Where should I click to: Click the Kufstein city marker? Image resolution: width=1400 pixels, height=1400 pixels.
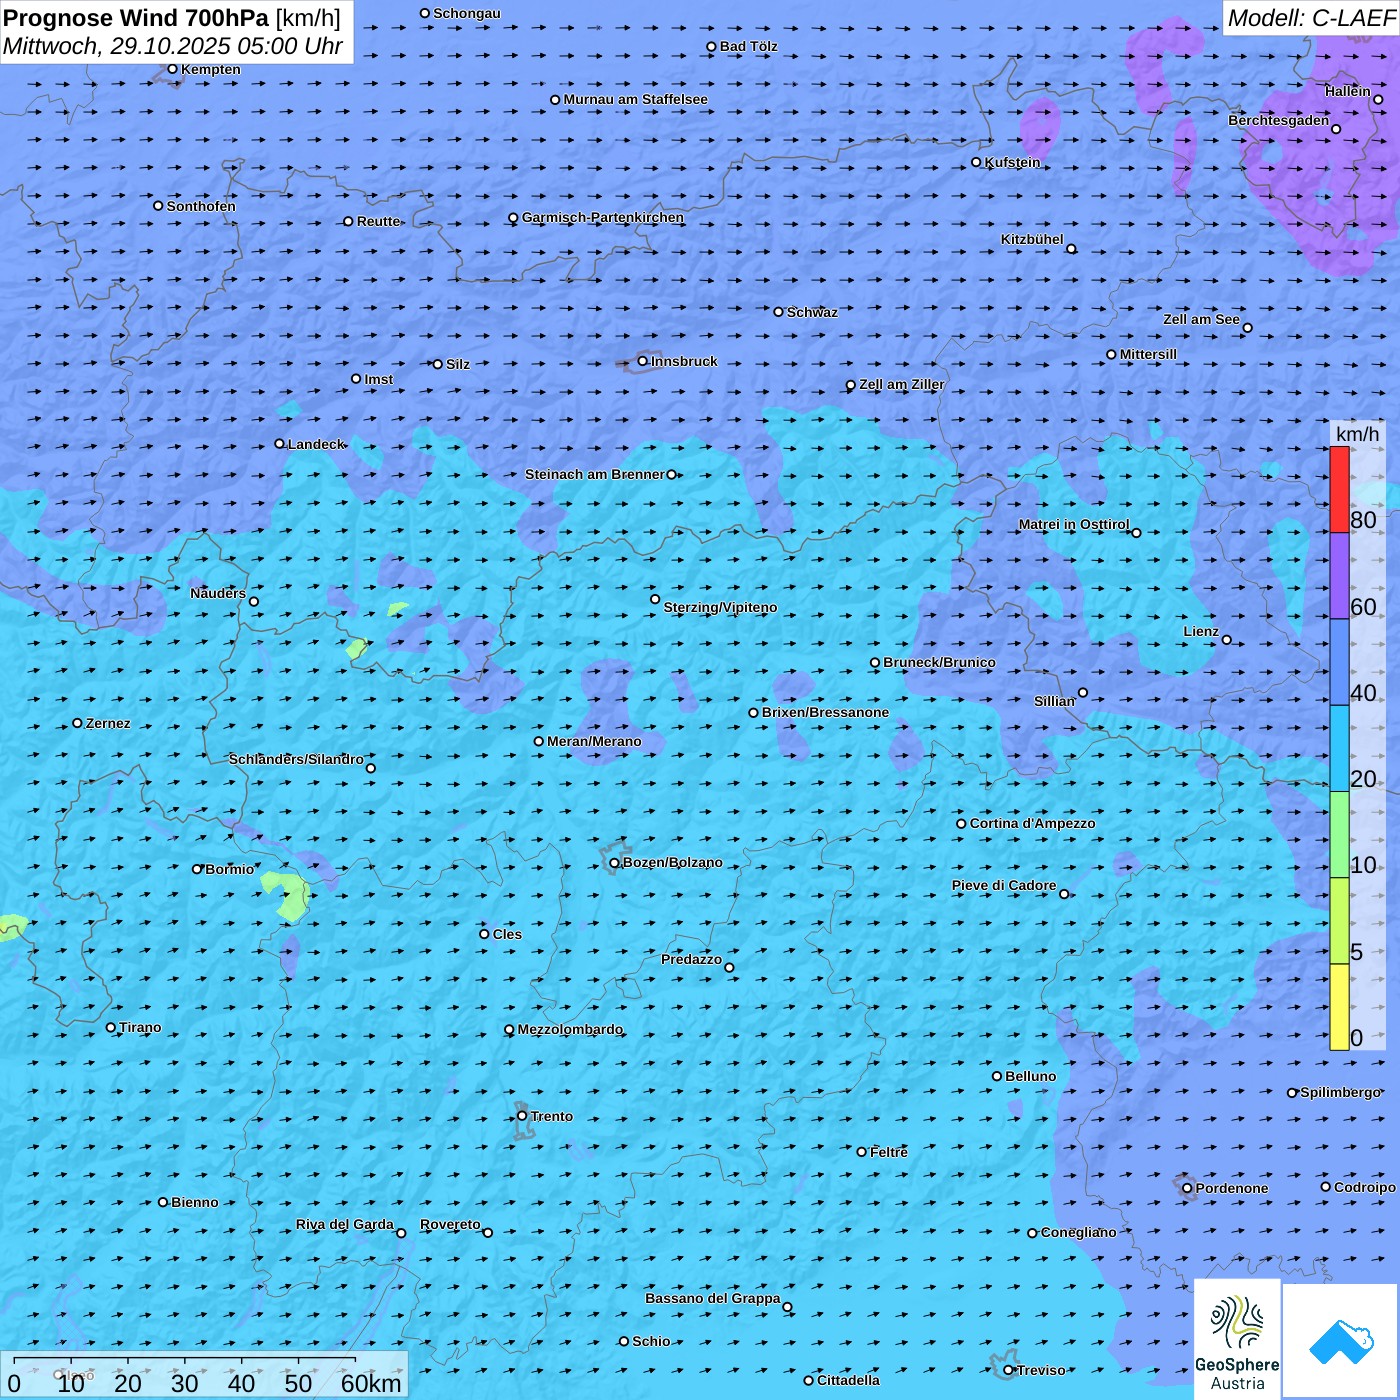tap(977, 162)
